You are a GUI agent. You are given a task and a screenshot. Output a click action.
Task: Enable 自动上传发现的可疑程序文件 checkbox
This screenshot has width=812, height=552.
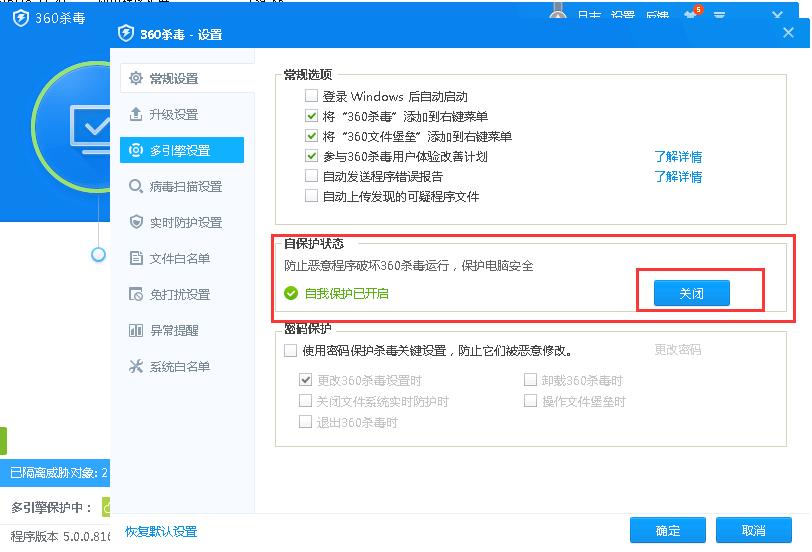coord(311,196)
